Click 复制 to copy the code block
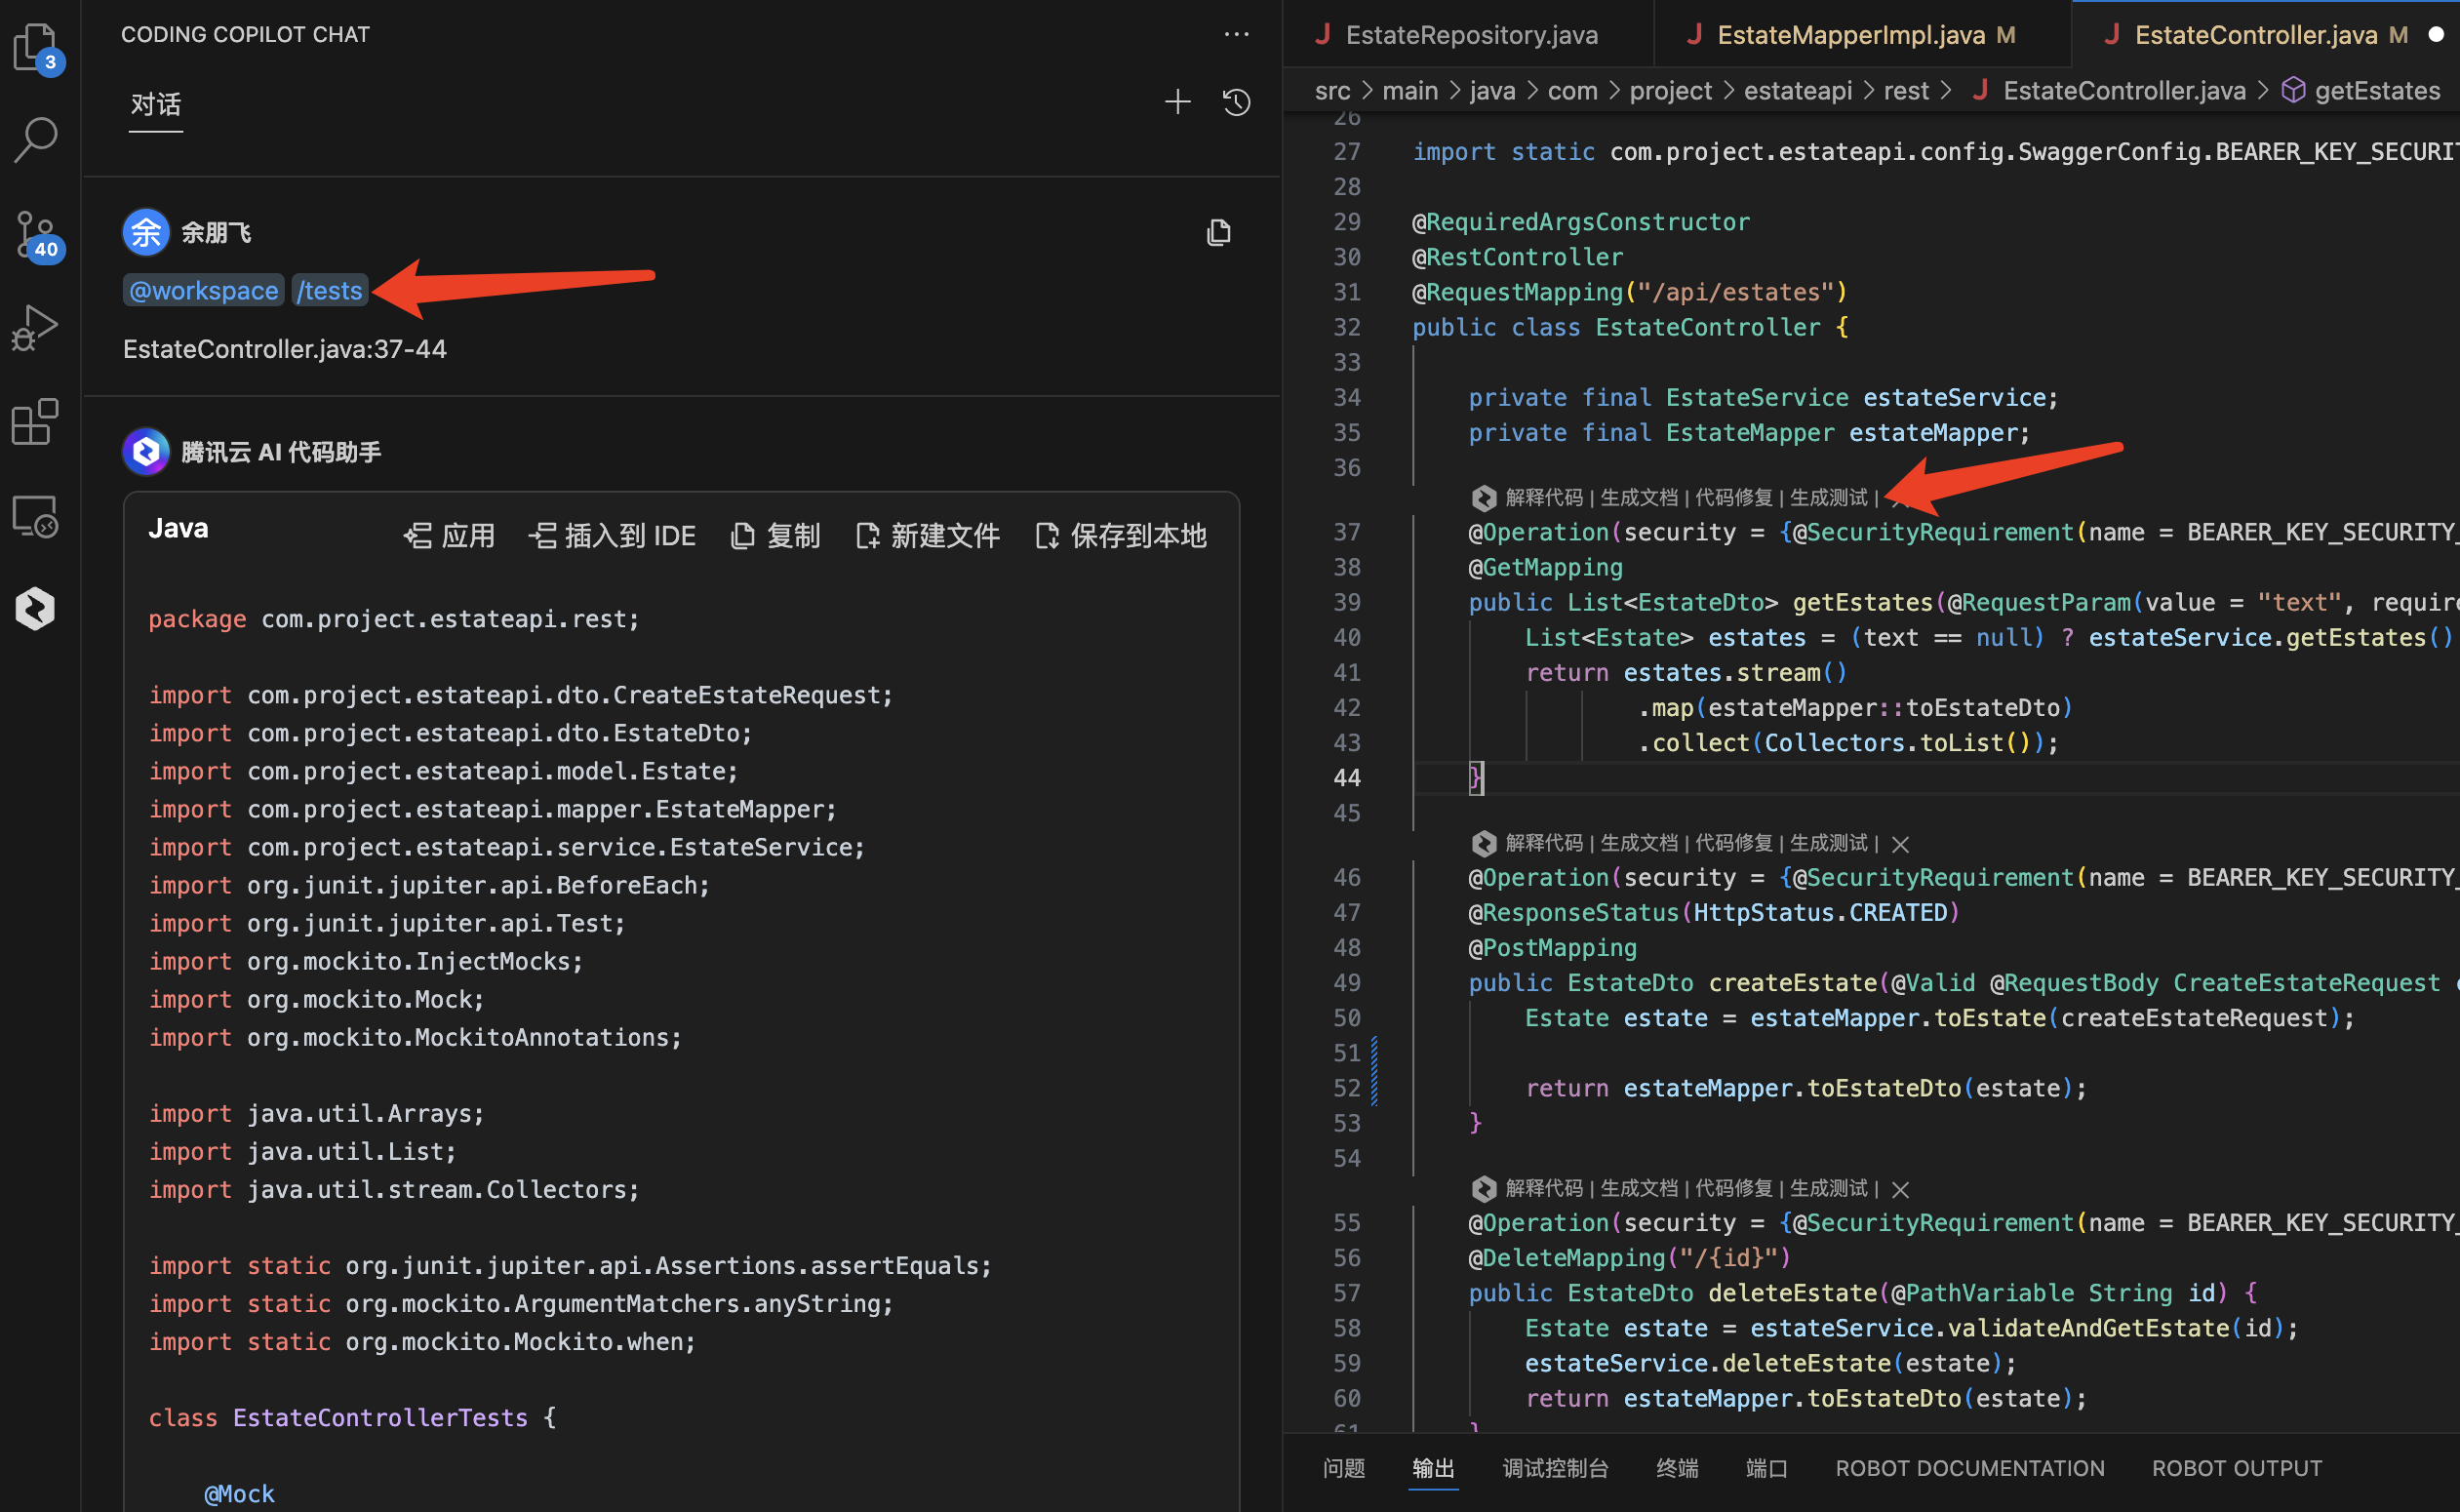Screen dimensions: 2460x1512 (x=776, y=536)
